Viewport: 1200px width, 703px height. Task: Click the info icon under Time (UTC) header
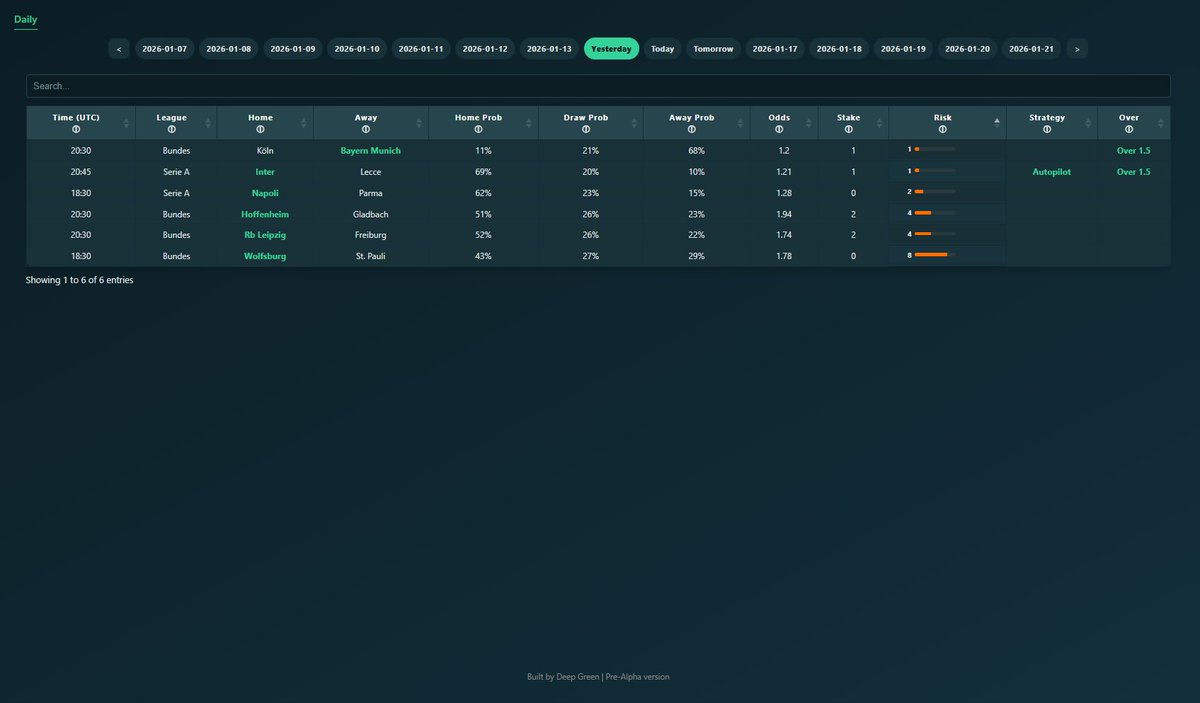[76, 129]
